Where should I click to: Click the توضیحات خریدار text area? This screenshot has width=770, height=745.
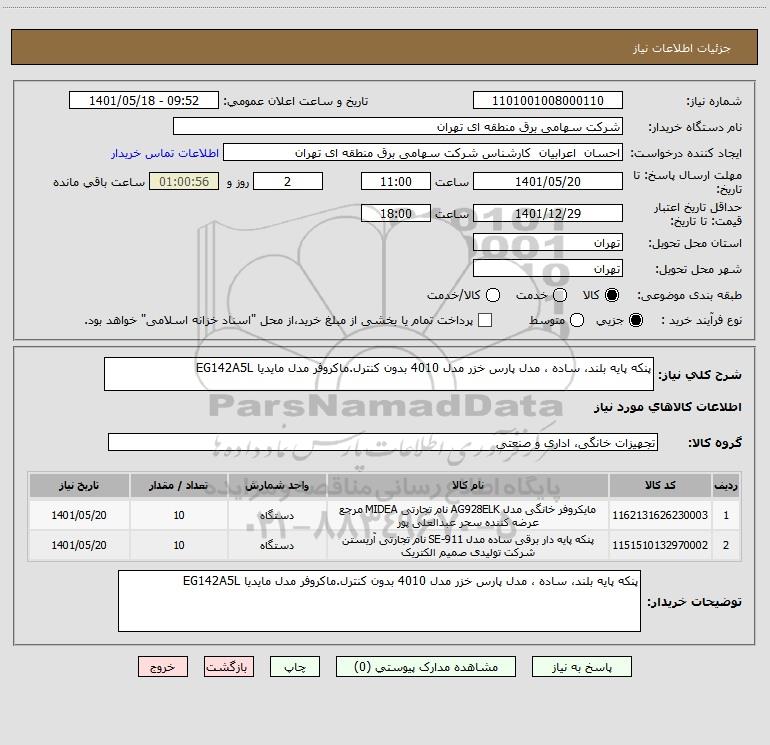tap(379, 601)
